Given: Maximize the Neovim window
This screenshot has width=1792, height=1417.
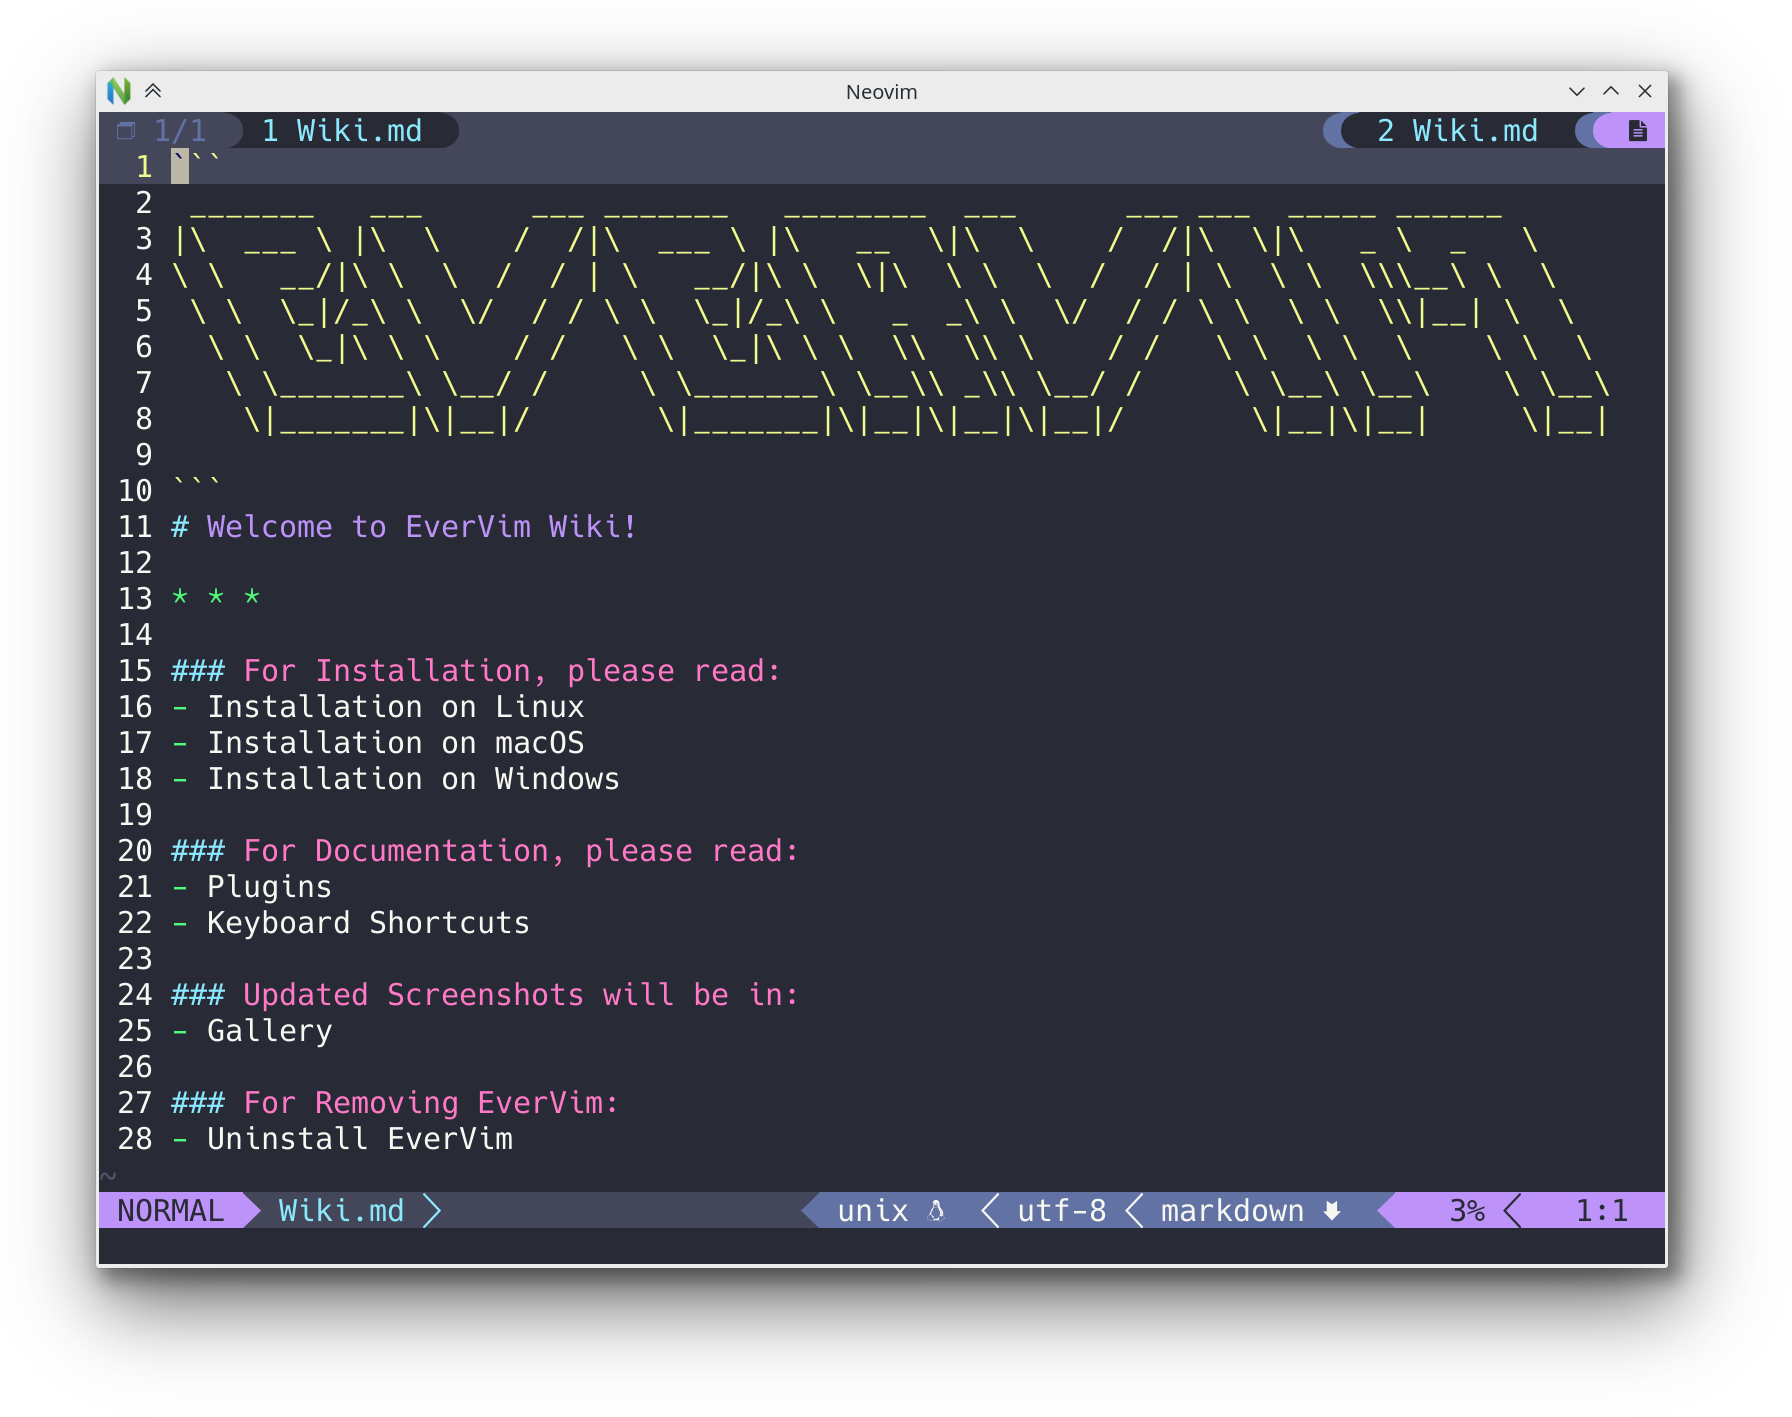Looking at the screenshot, I should 1611,91.
